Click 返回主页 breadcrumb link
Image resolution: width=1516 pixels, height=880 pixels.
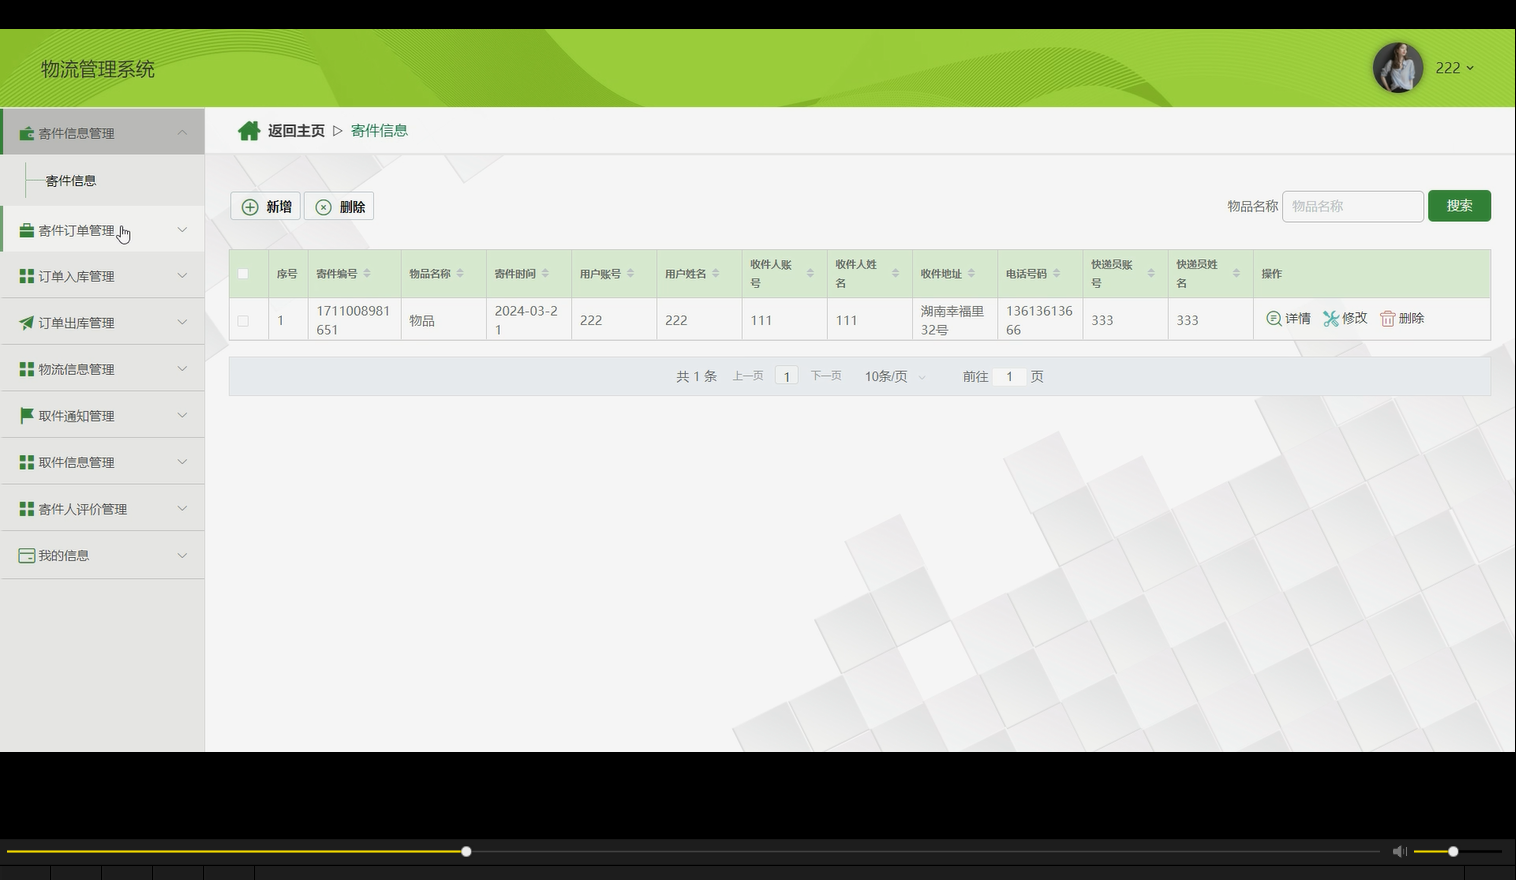[x=296, y=131]
